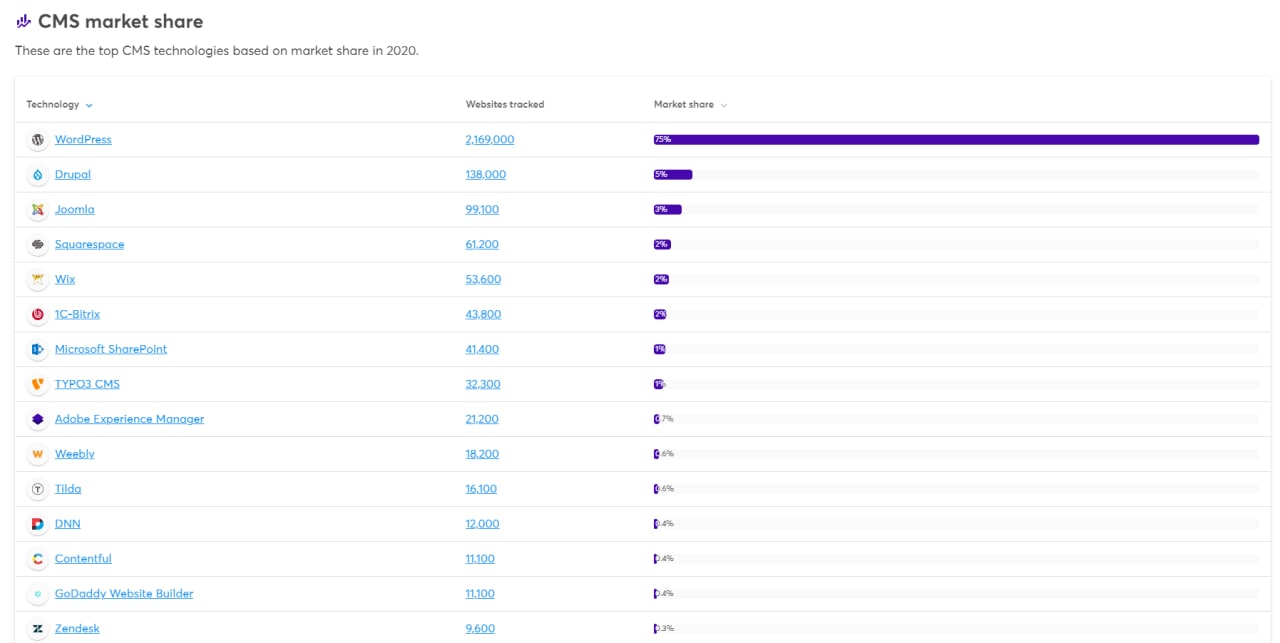Viewport: 1280px width, 643px height.
Task: Open the Tilda technology link
Action: pos(68,490)
